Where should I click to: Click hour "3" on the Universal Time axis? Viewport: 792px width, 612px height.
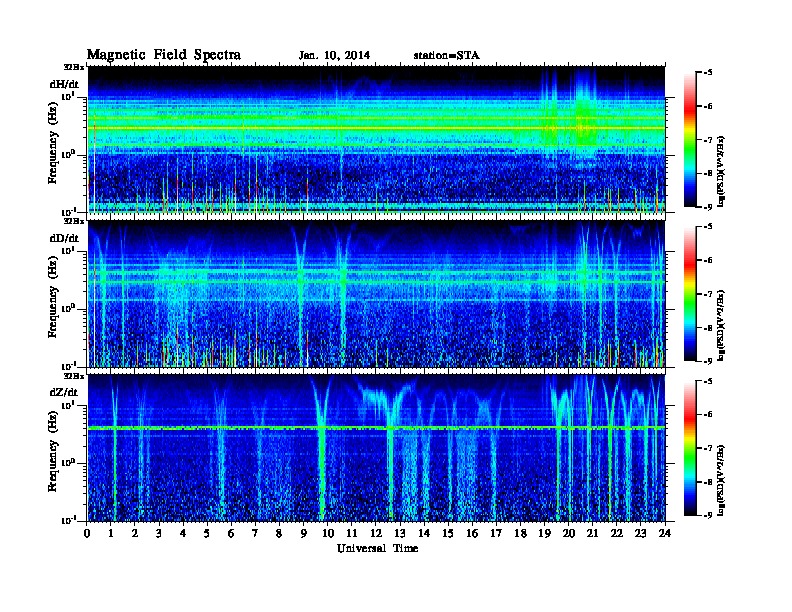coord(159,533)
